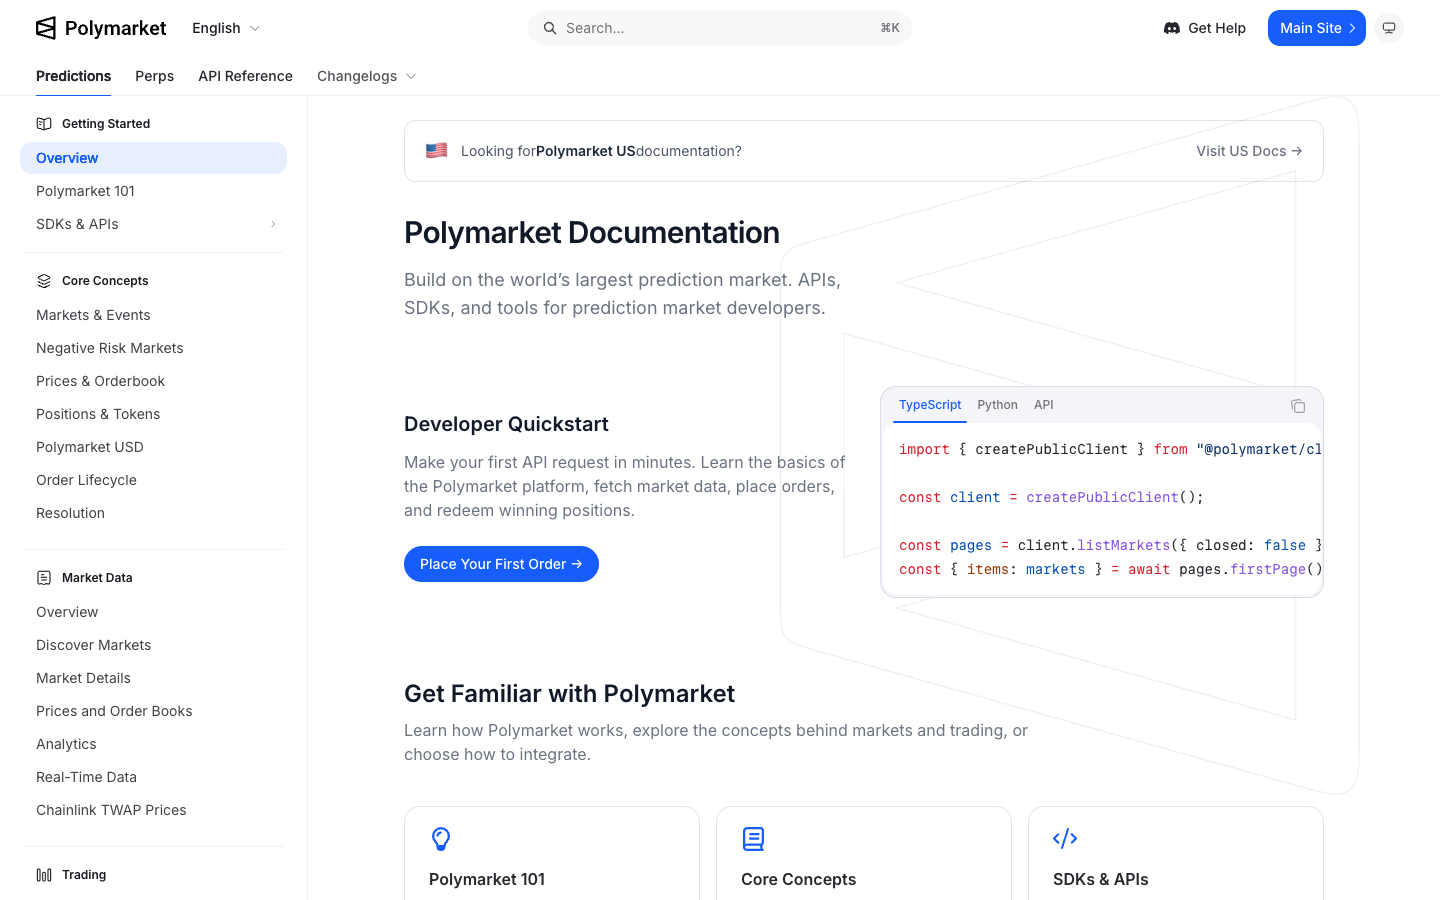Open Negative Risk Markets page

coord(153,348)
